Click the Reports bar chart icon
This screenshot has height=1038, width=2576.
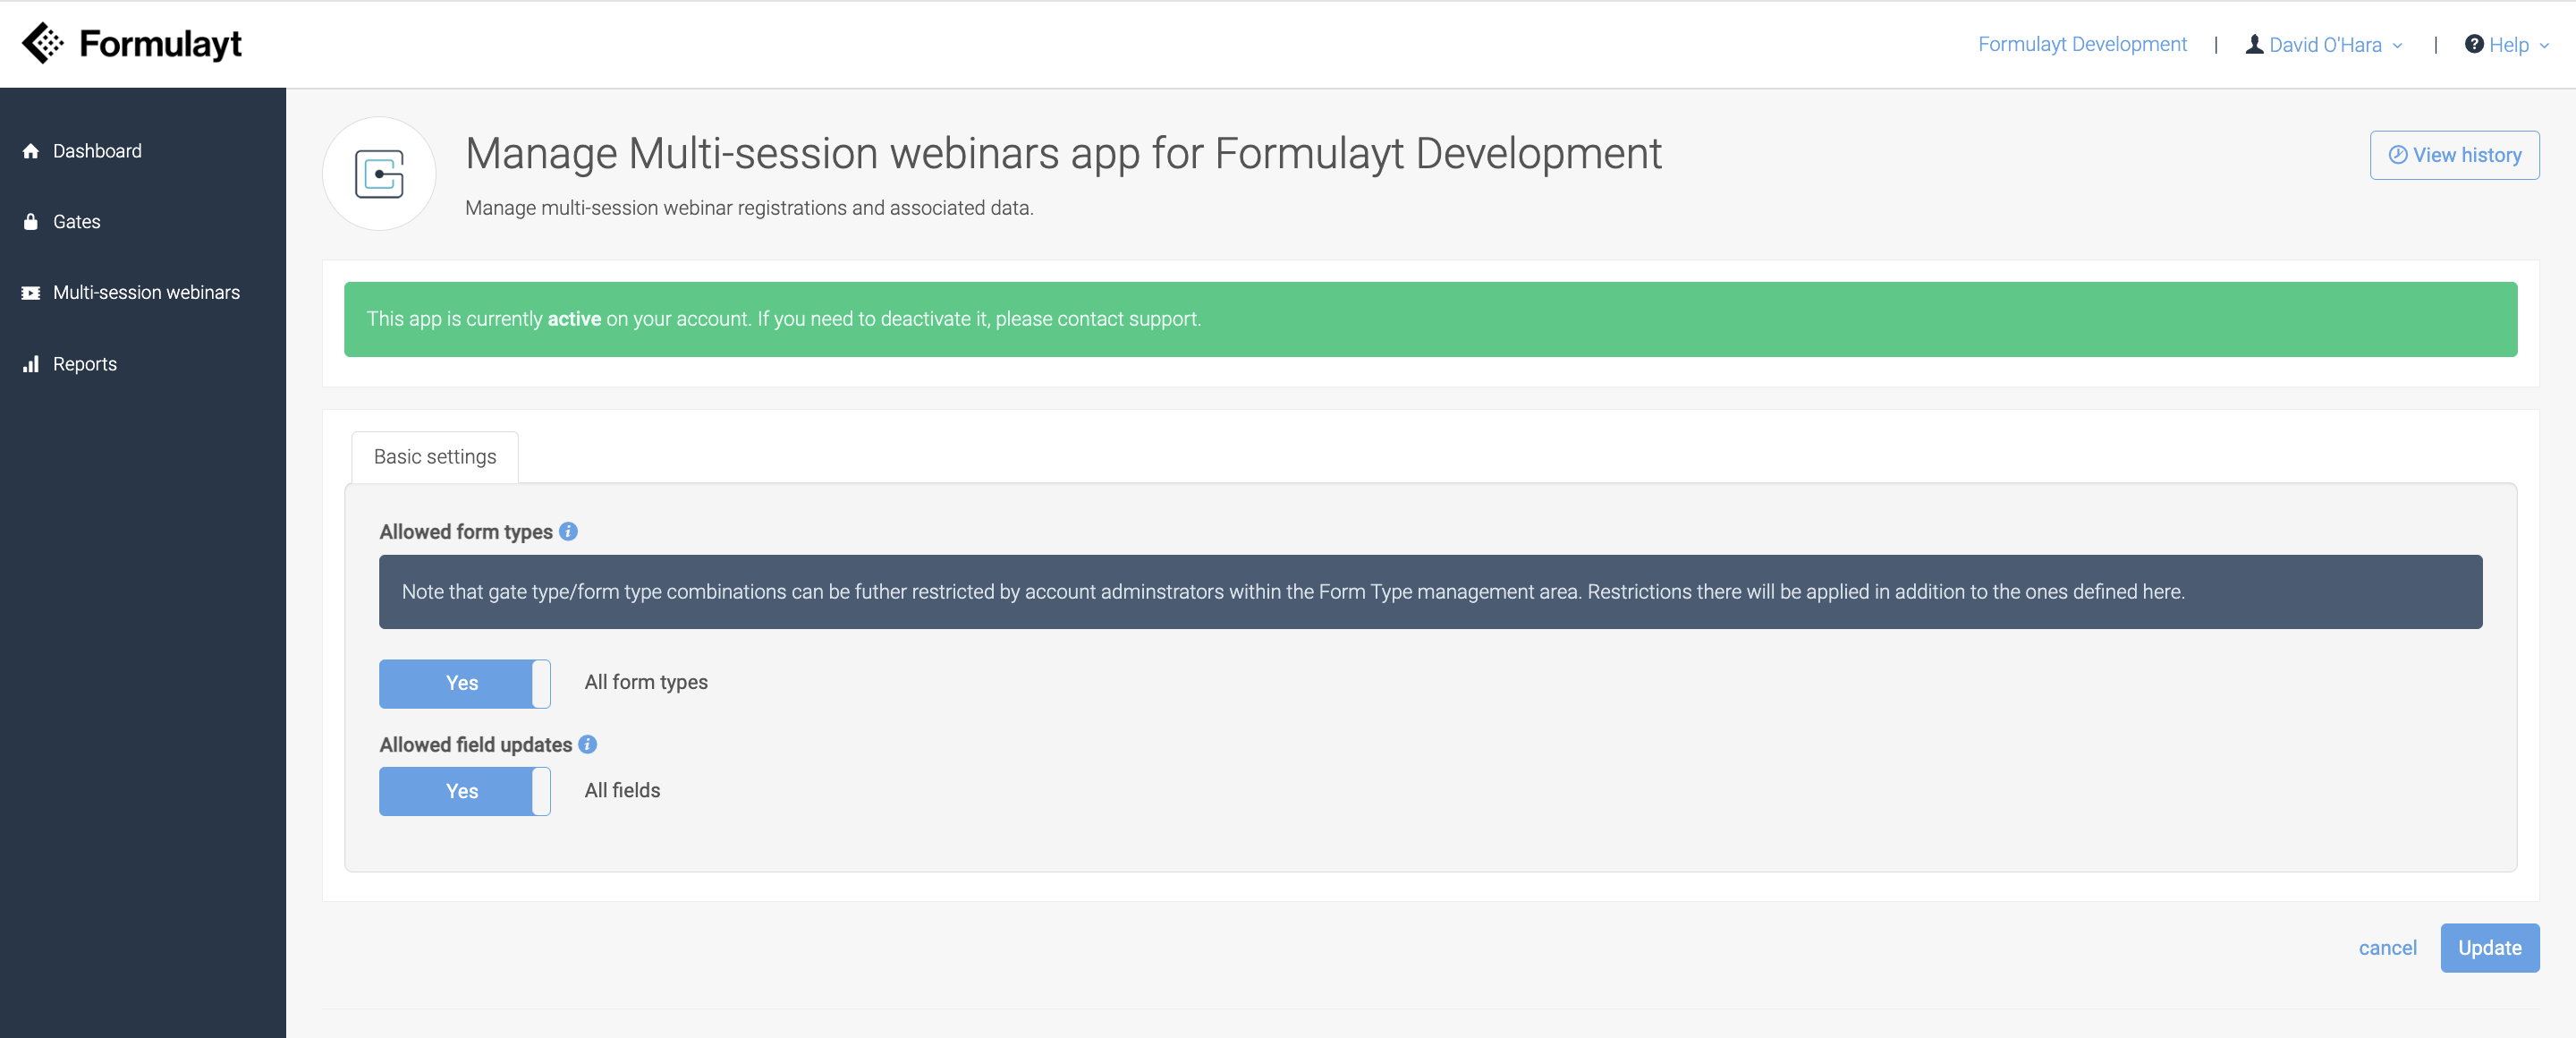pos(31,364)
